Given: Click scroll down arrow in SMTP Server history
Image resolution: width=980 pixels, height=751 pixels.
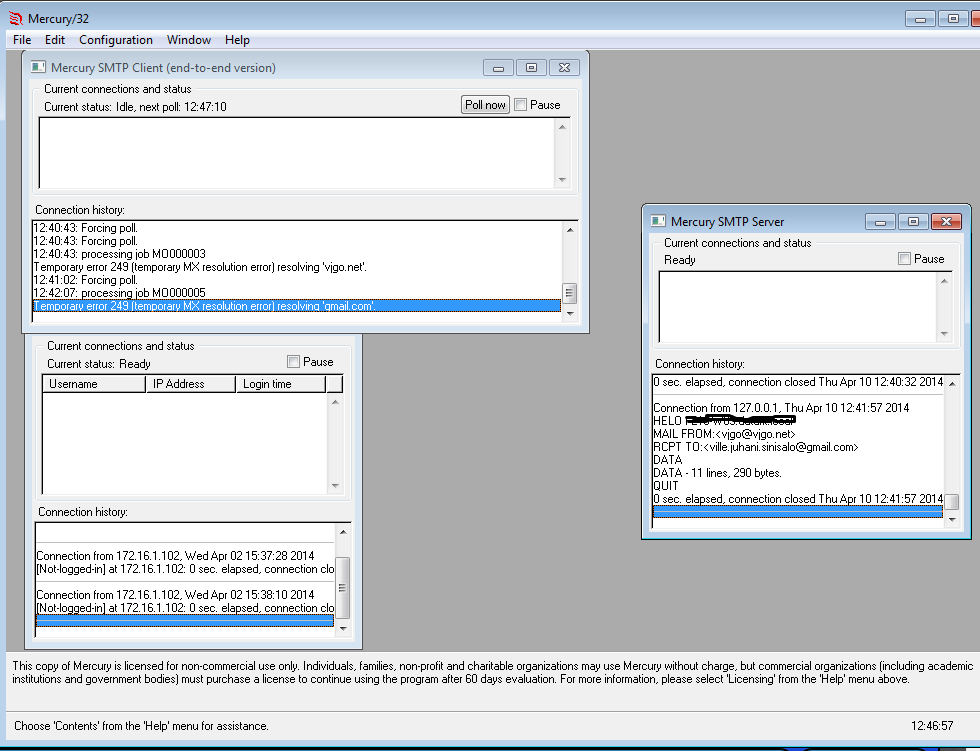Looking at the screenshot, I should (952, 519).
